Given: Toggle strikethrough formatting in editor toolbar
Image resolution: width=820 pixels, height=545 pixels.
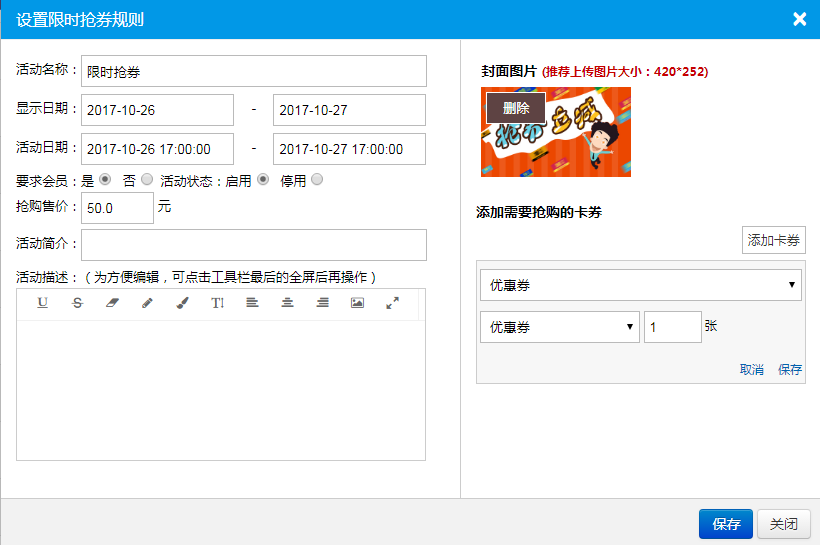Looking at the screenshot, I should (x=77, y=303).
